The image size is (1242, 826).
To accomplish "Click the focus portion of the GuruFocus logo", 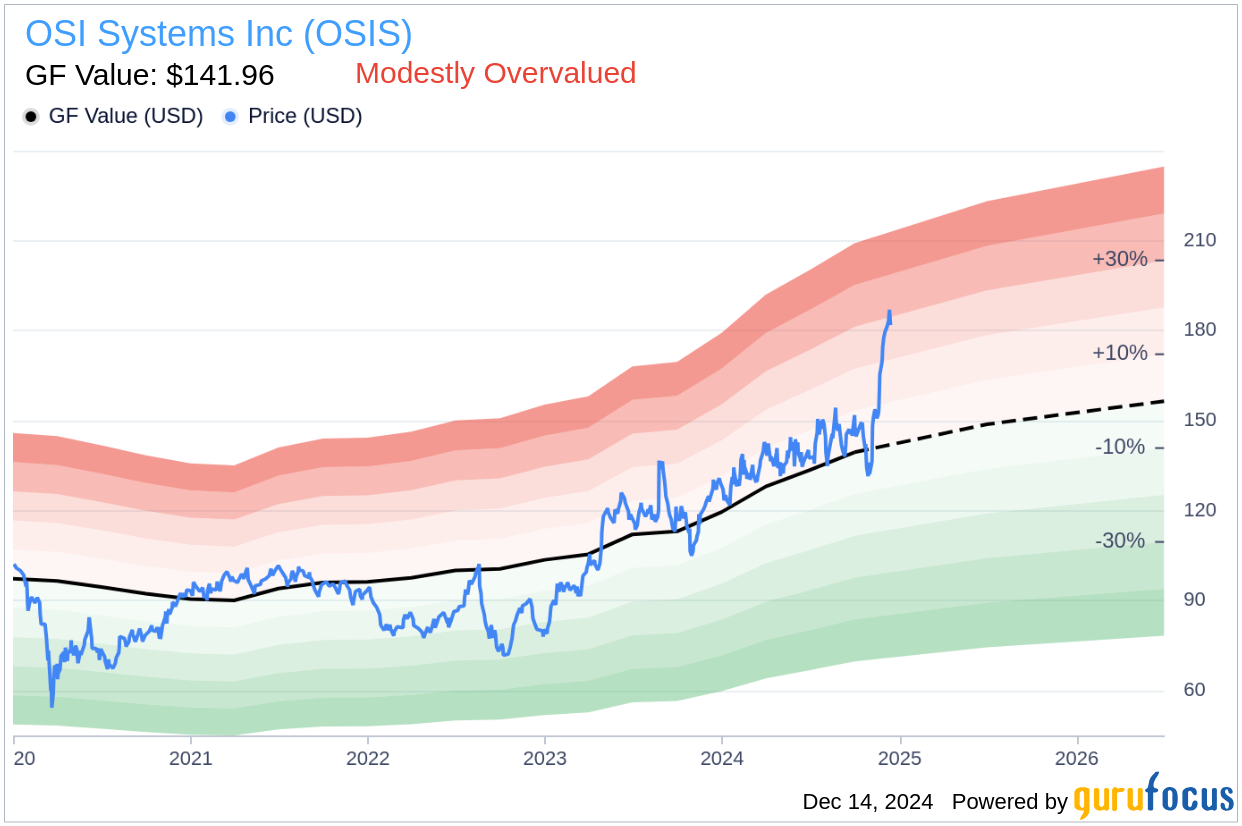I will 1189,801.
